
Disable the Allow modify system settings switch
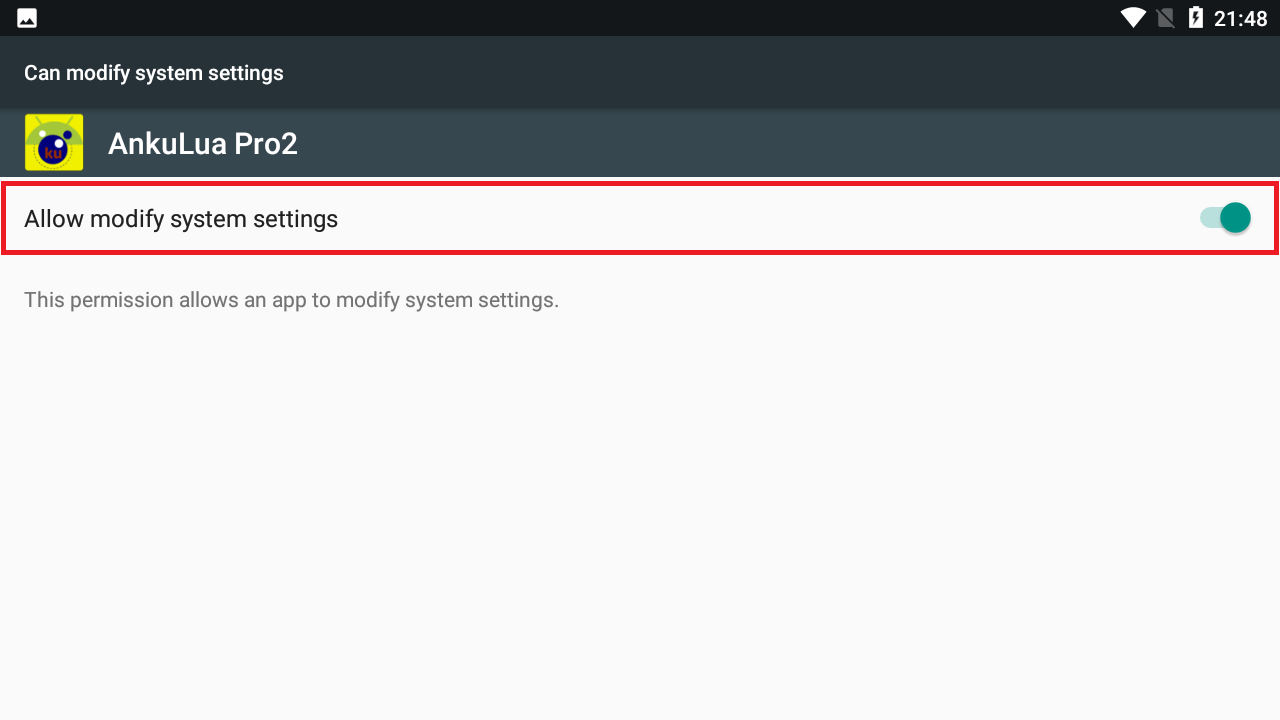point(1225,218)
